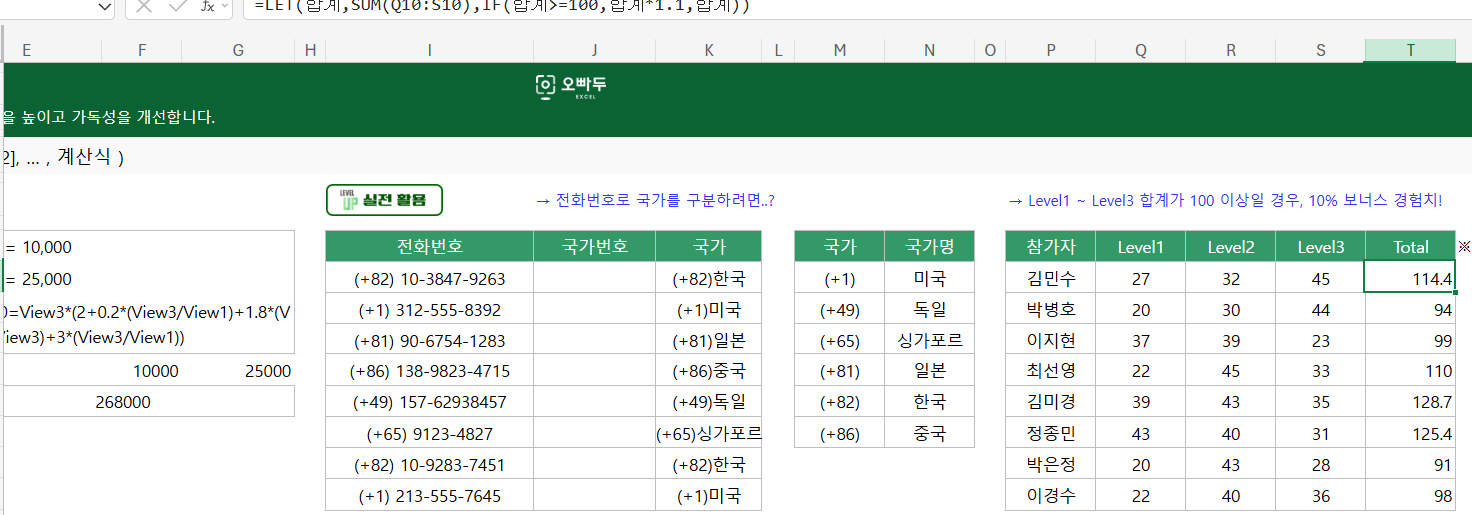Click the Level Up 실전 활용 badge
Viewport: 1472px width, 515px height.
[384, 200]
